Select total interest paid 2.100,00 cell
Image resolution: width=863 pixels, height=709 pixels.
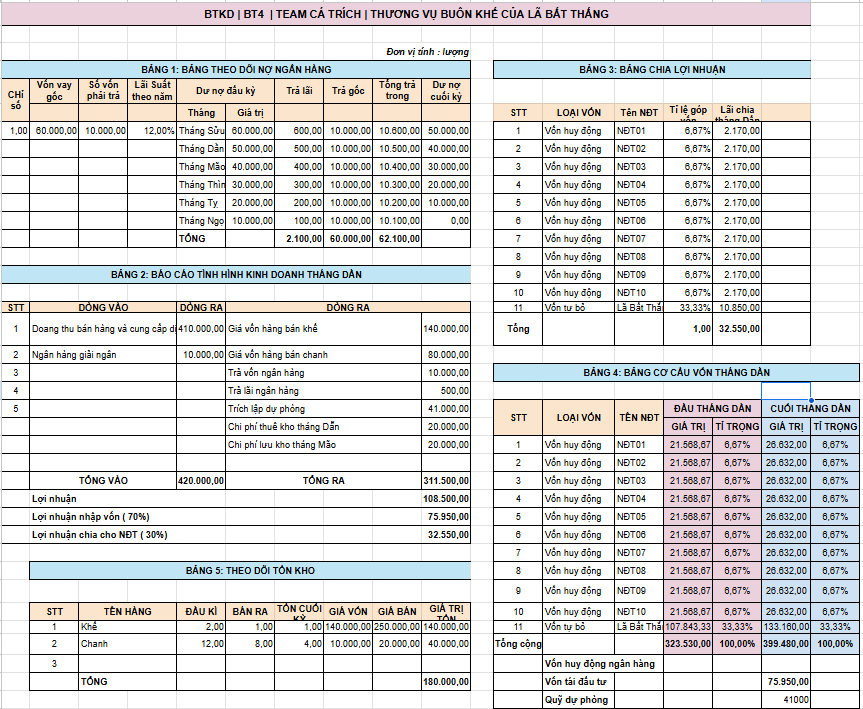click(x=299, y=238)
